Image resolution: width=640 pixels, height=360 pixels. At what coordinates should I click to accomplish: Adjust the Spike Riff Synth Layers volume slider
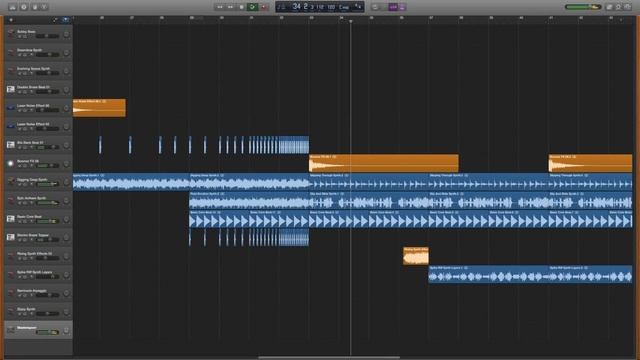click(x=47, y=277)
